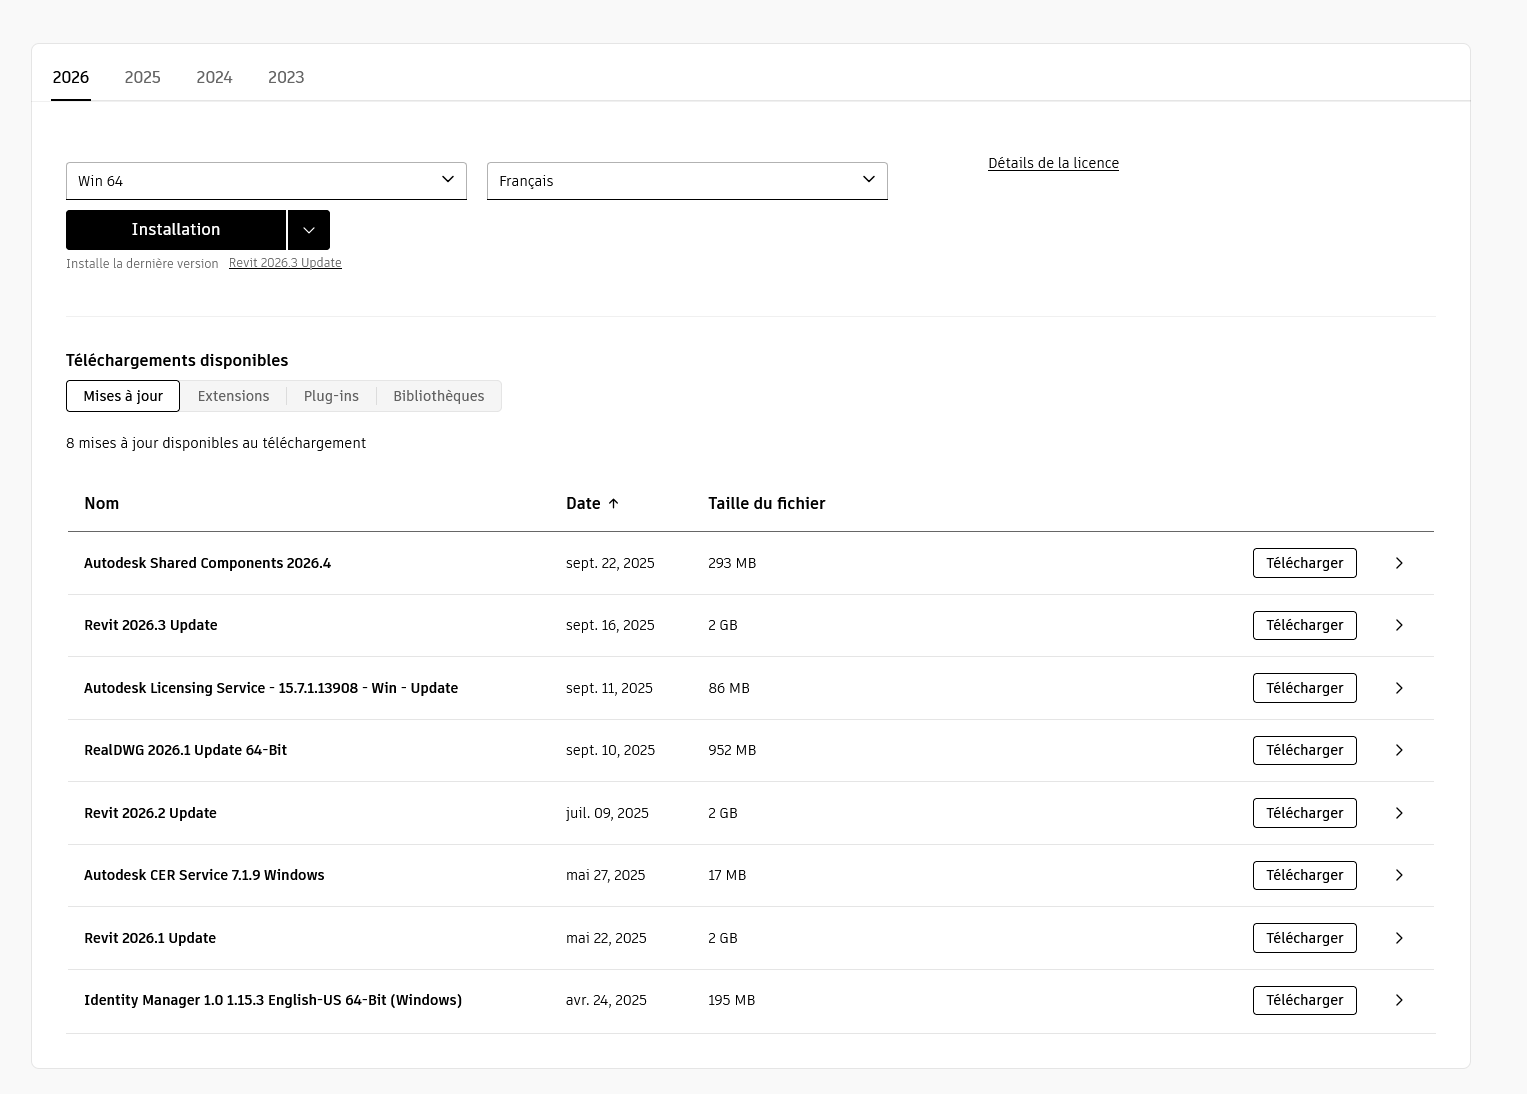Click the black Installation button
Image resolution: width=1527 pixels, height=1094 pixels.
pyautogui.click(x=176, y=230)
